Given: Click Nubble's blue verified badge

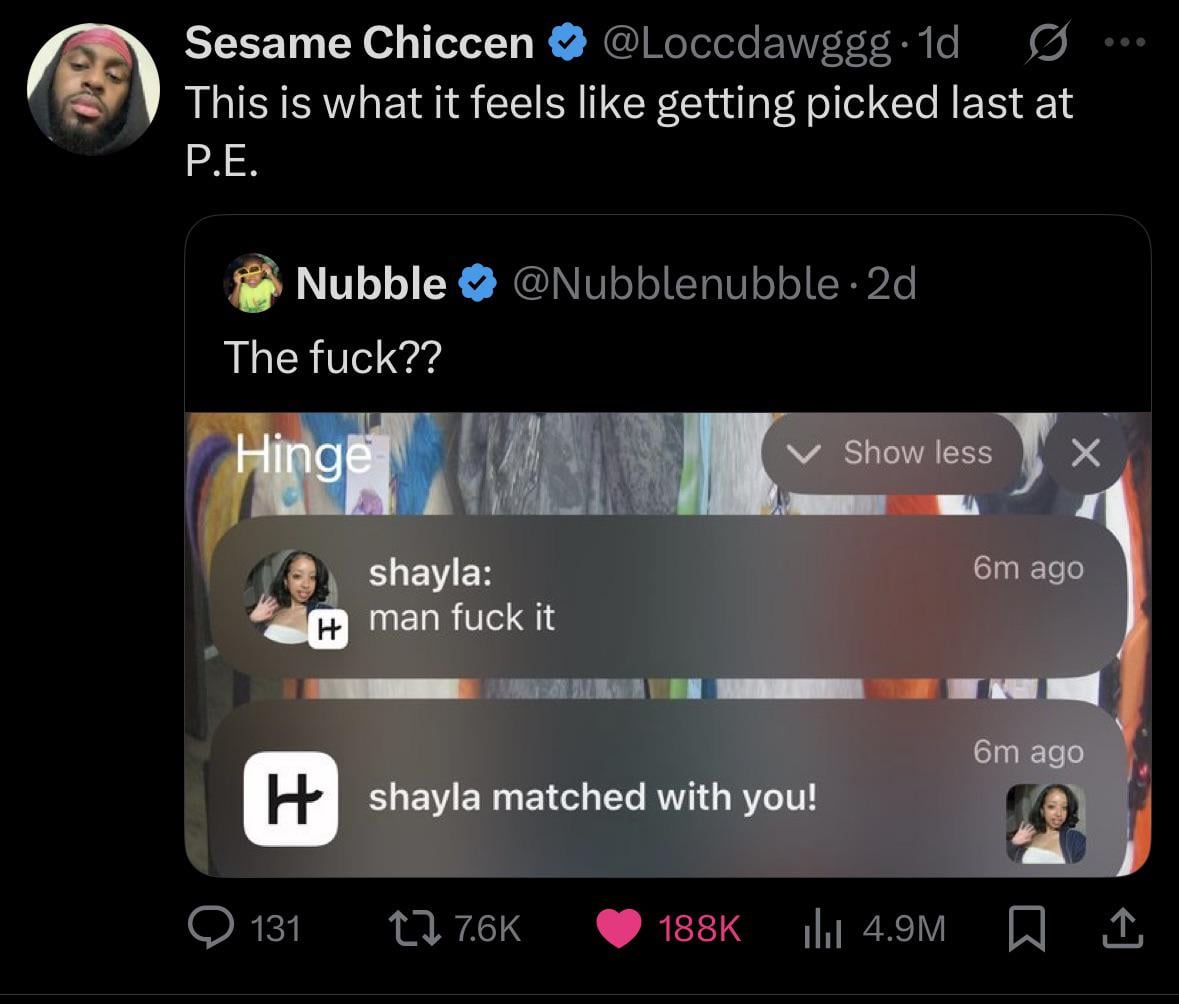Looking at the screenshot, I should (478, 285).
